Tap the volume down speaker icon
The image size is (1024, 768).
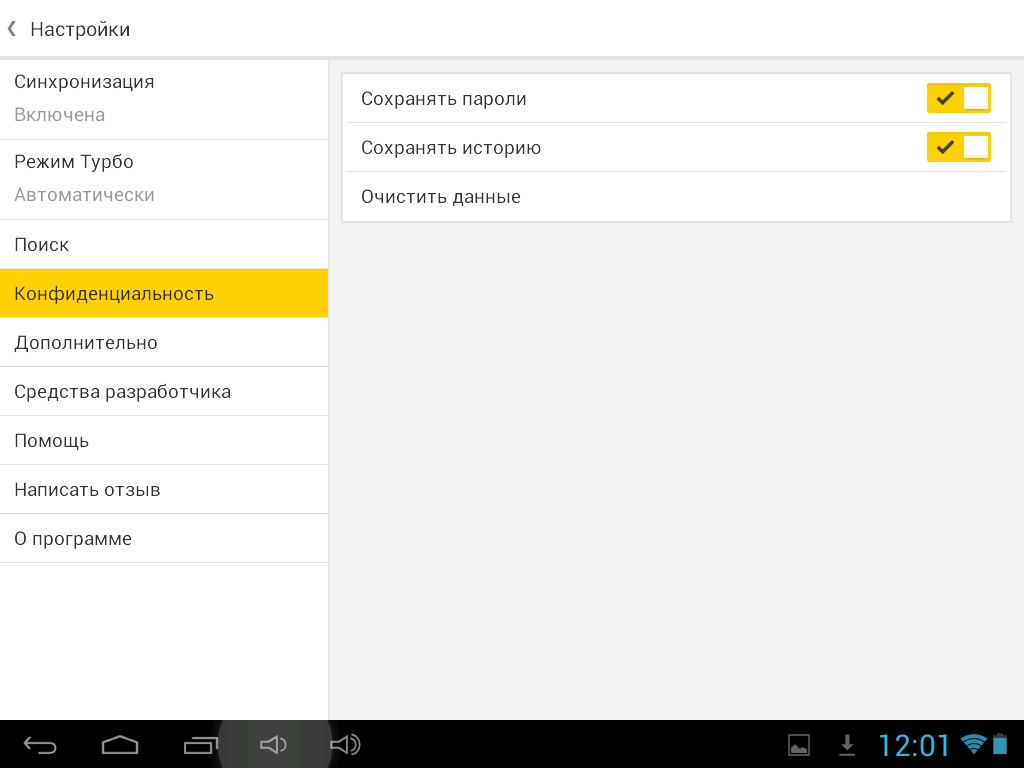click(x=273, y=744)
